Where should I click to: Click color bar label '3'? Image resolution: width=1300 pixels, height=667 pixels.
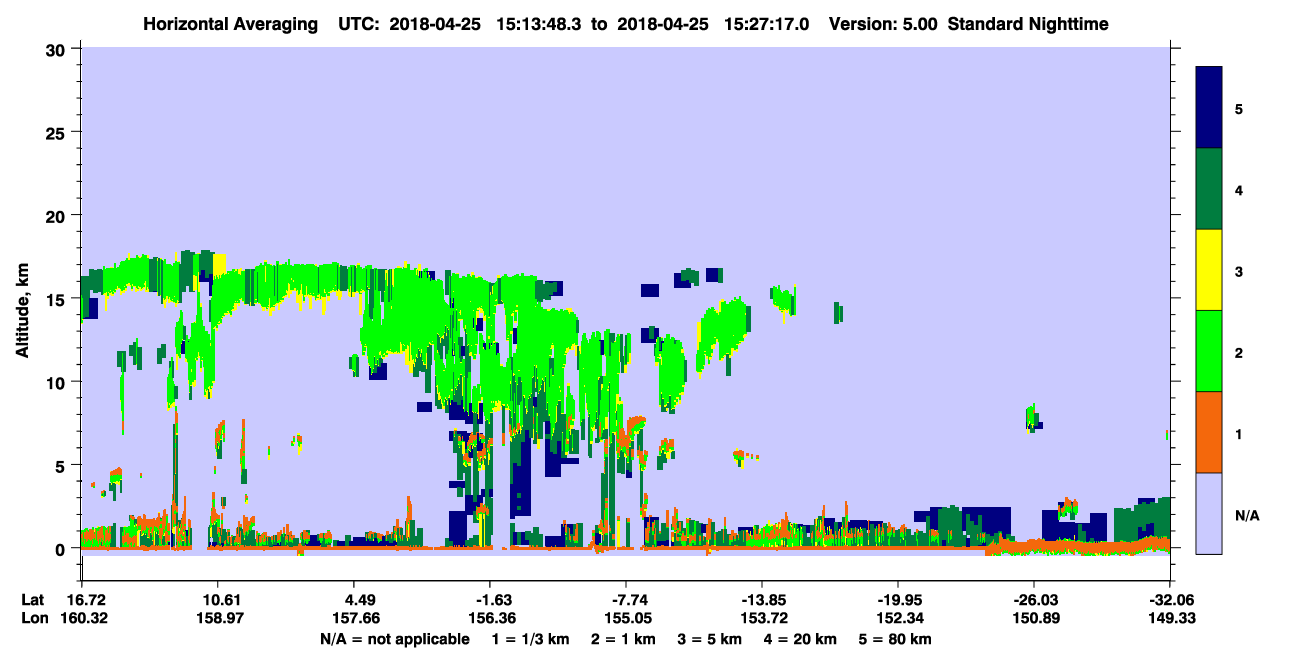tap(1239, 271)
